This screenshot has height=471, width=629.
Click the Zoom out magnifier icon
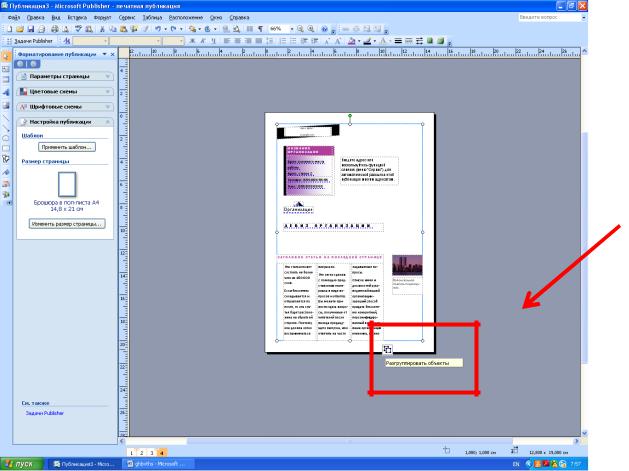pos(300,29)
